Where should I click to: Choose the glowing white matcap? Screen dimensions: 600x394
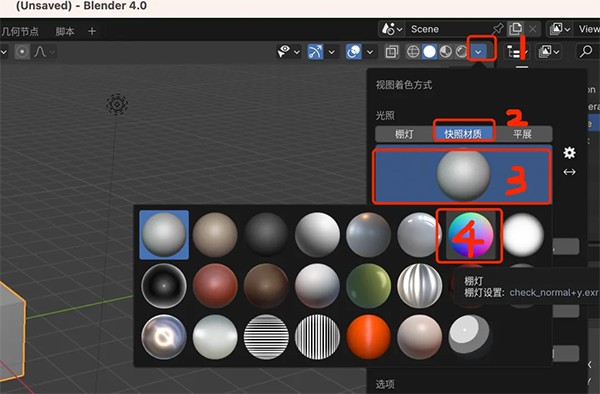pos(522,234)
